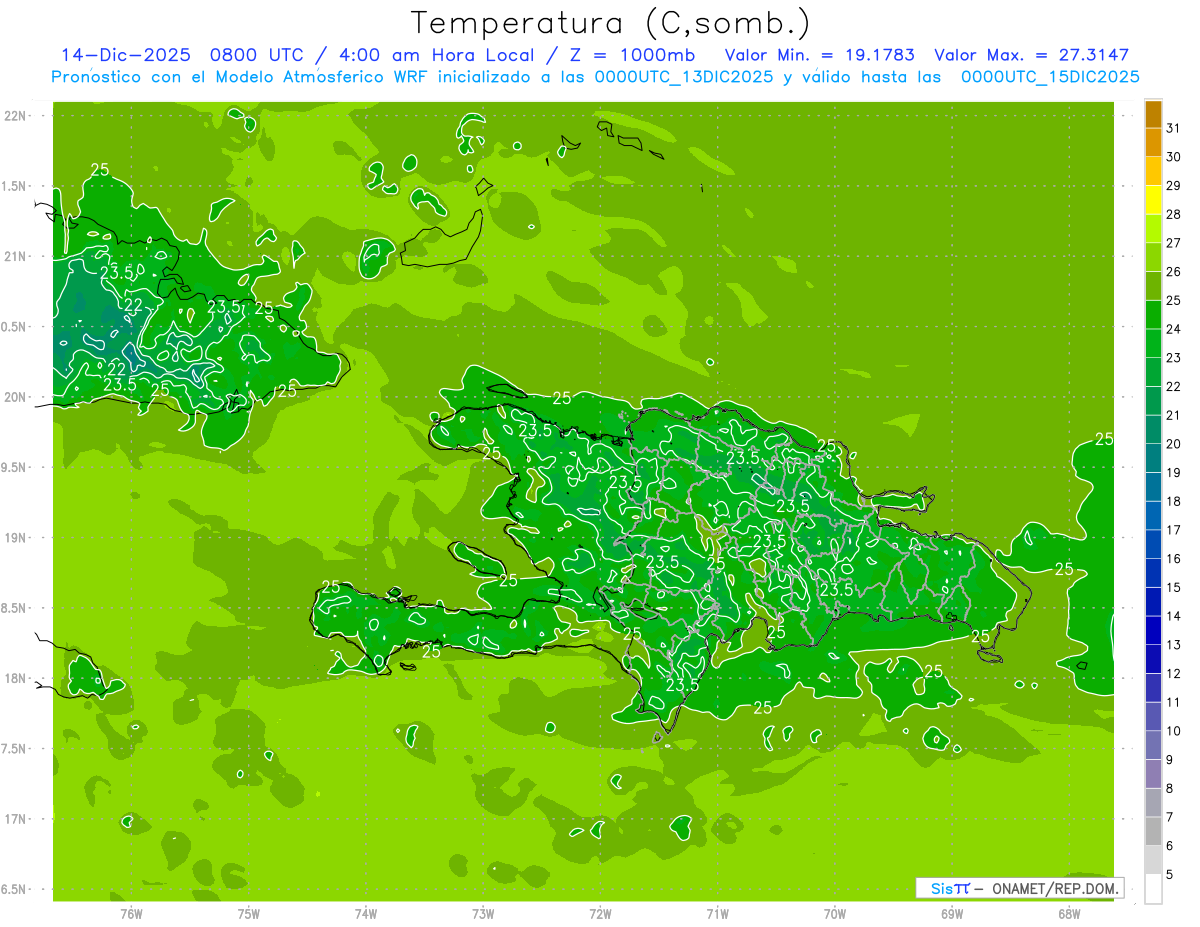The width and height of the screenshot is (1200, 927).
Task: Click the '68W' longitude axis label
Action: pyautogui.click(x=1069, y=913)
